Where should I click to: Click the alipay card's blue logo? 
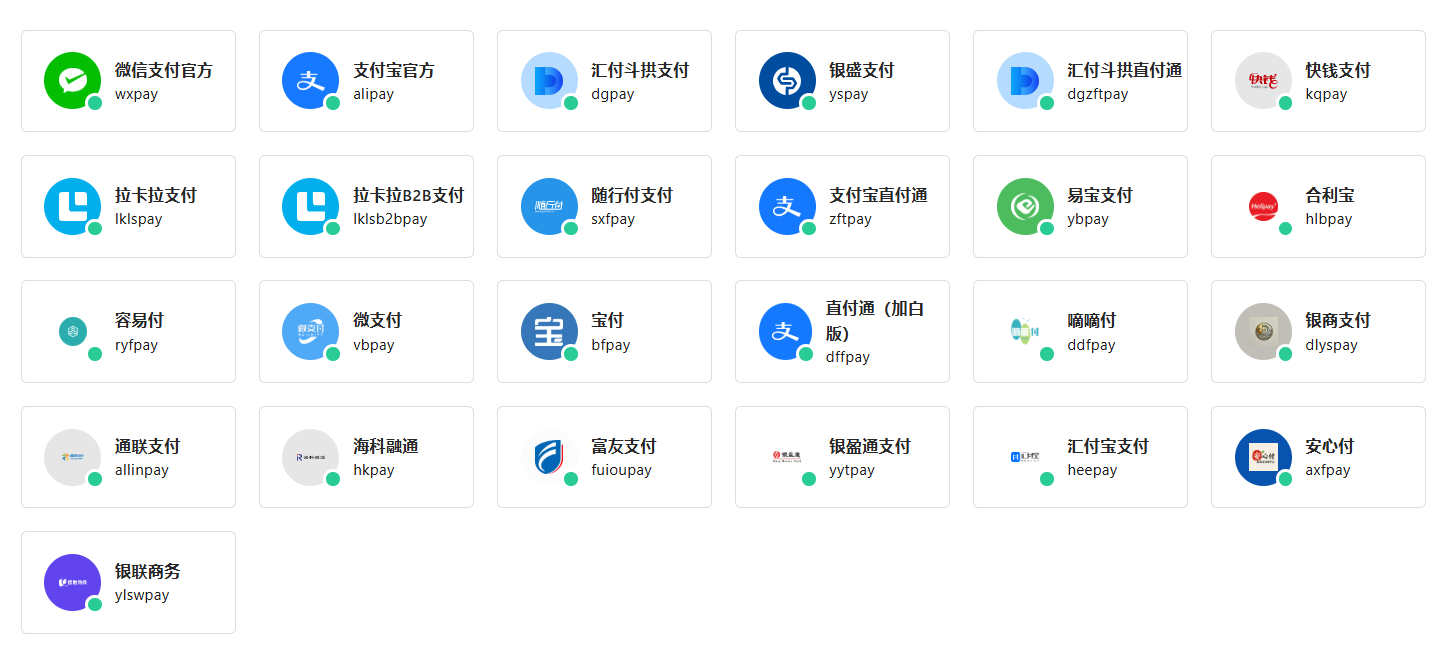click(311, 81)
